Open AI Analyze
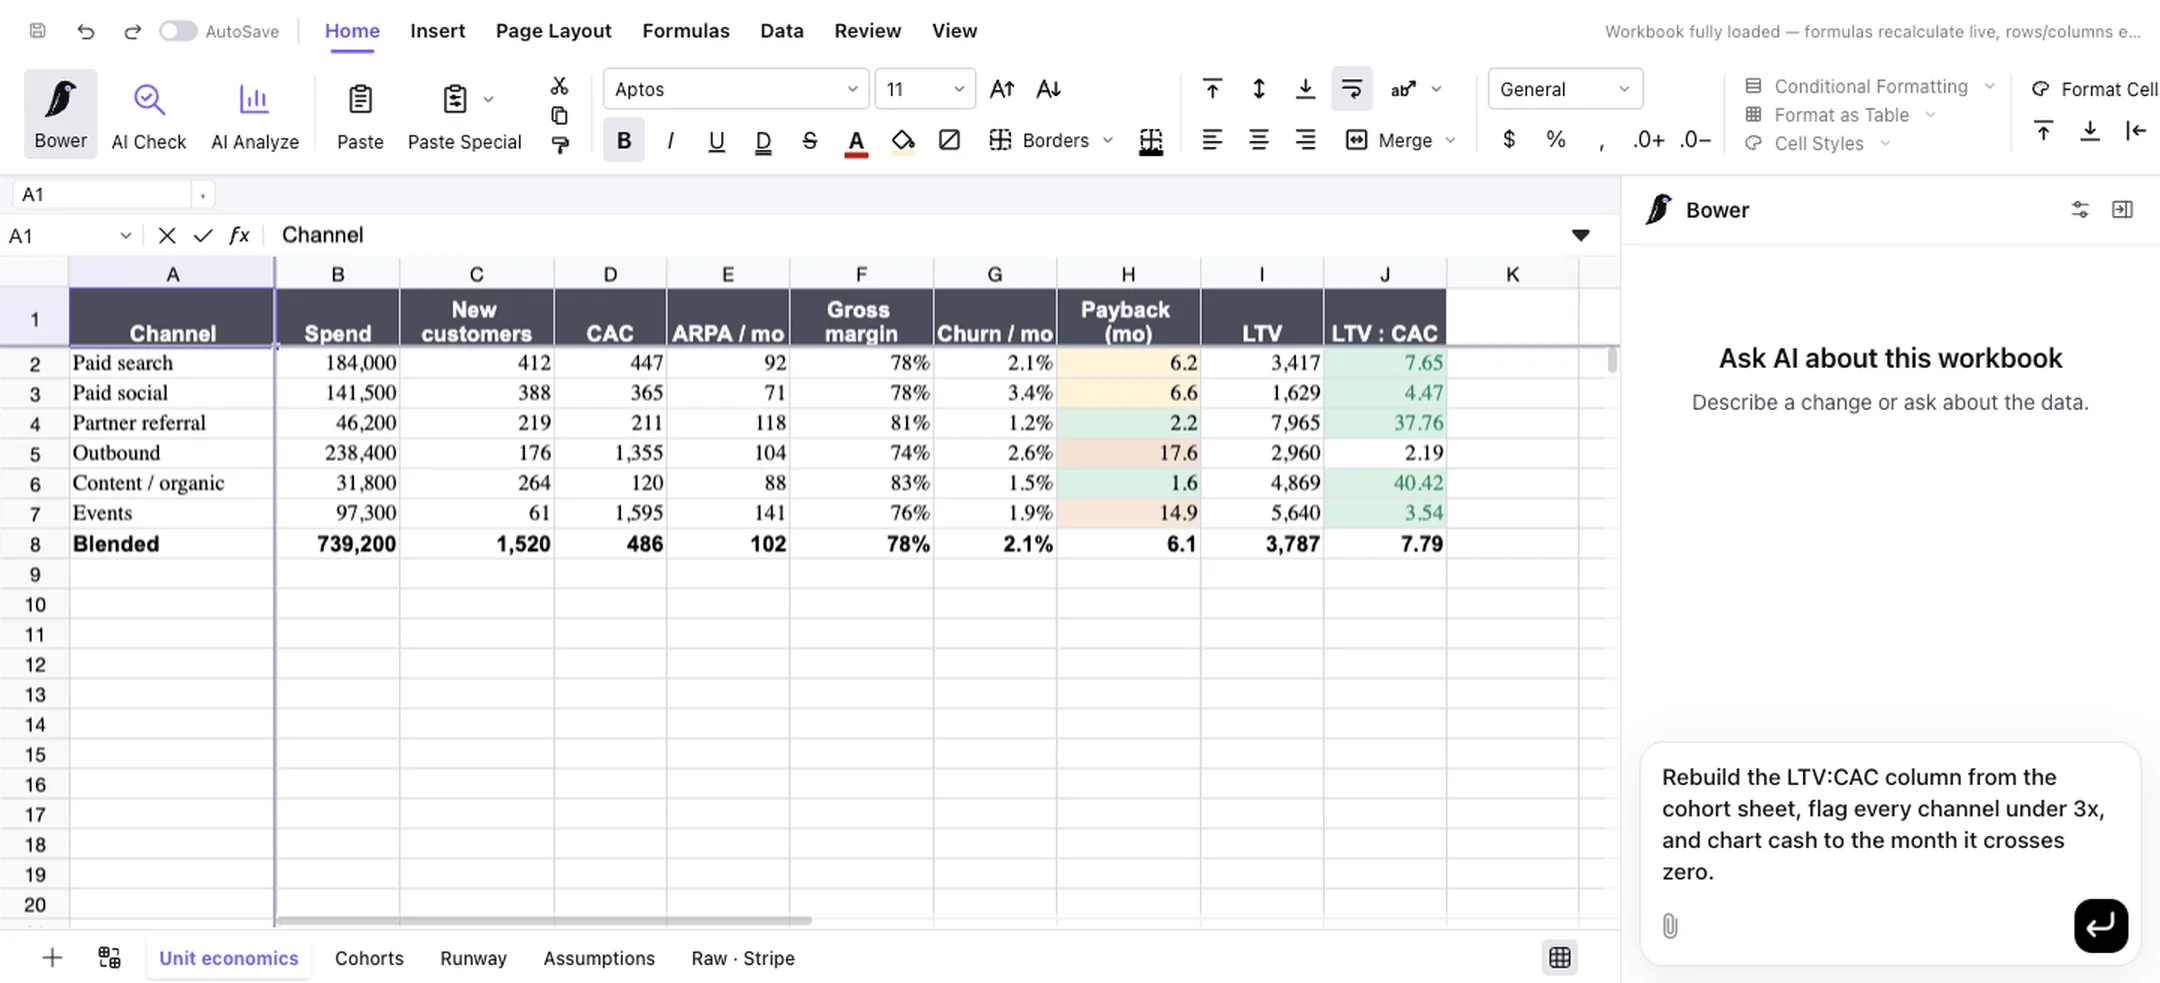This screenshot has height=983, width=2160. pos(255,114)
